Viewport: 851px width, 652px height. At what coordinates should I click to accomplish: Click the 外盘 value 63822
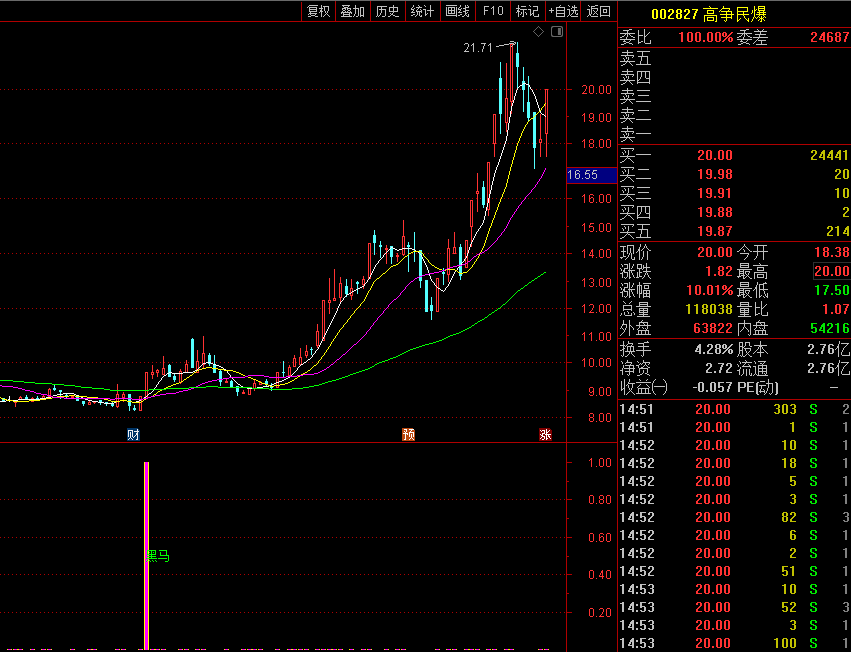(x=713, y=328)
